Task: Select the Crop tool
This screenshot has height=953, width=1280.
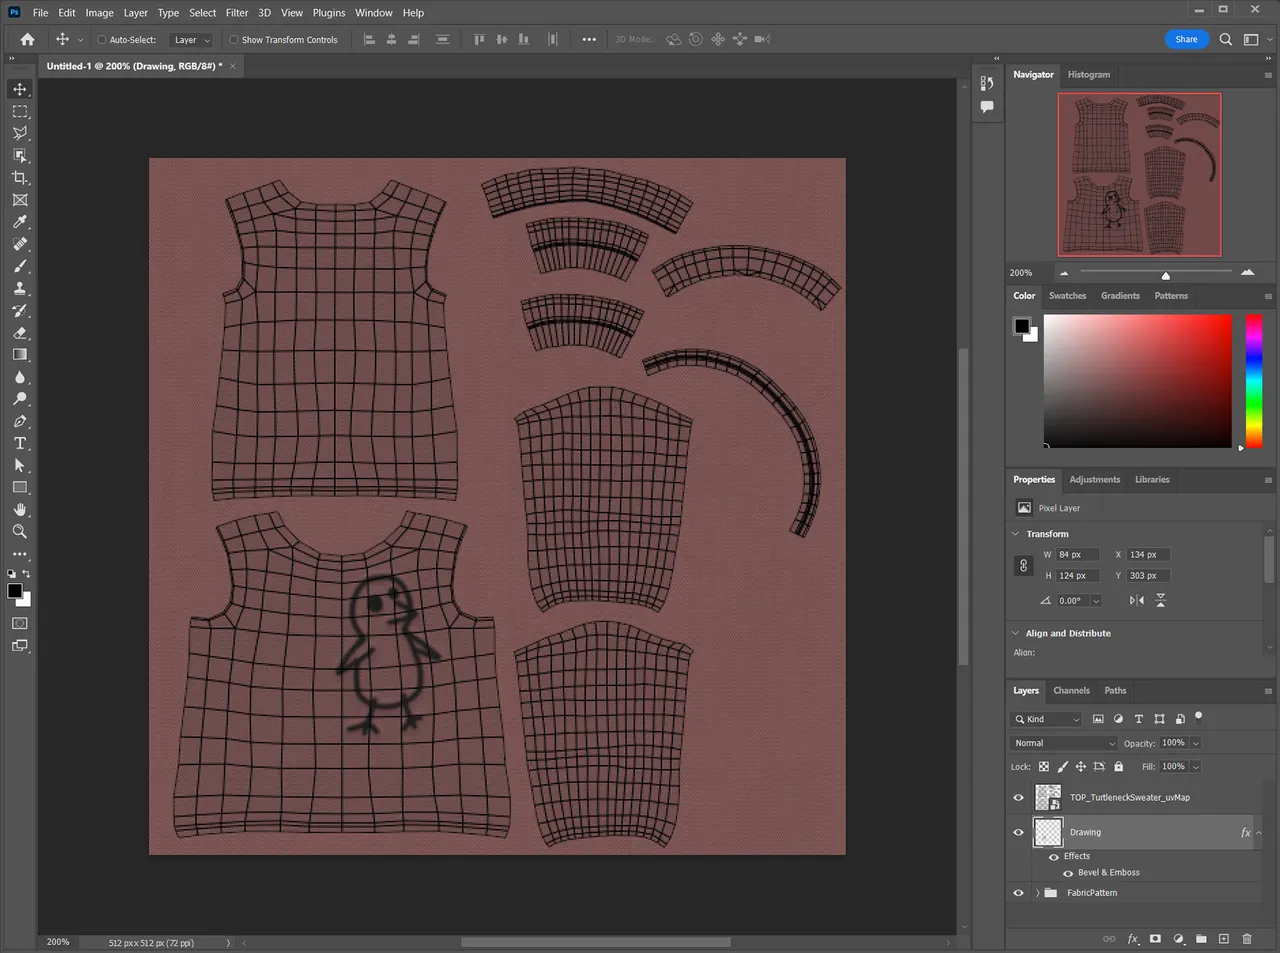Action: click(20, 177)
